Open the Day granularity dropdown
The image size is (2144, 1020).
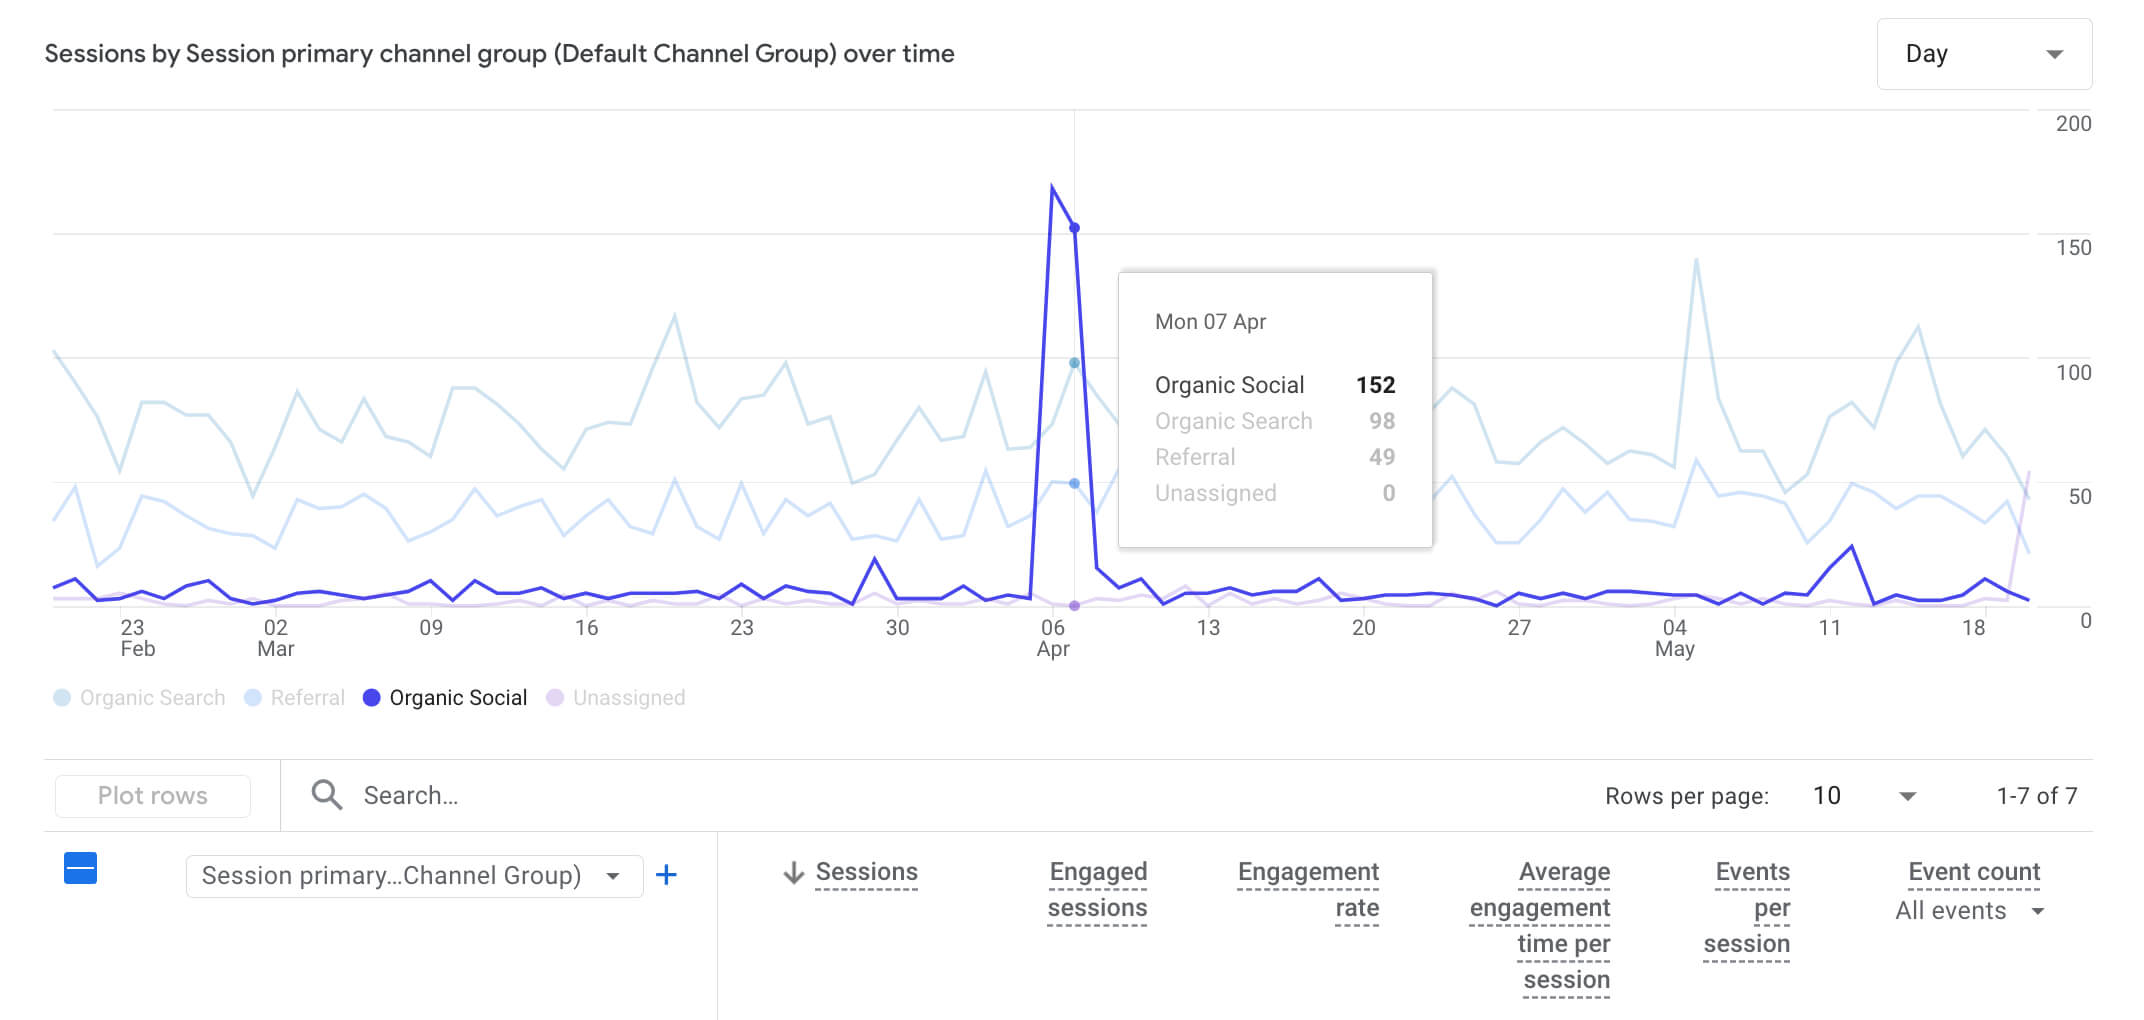point(1983,54)
